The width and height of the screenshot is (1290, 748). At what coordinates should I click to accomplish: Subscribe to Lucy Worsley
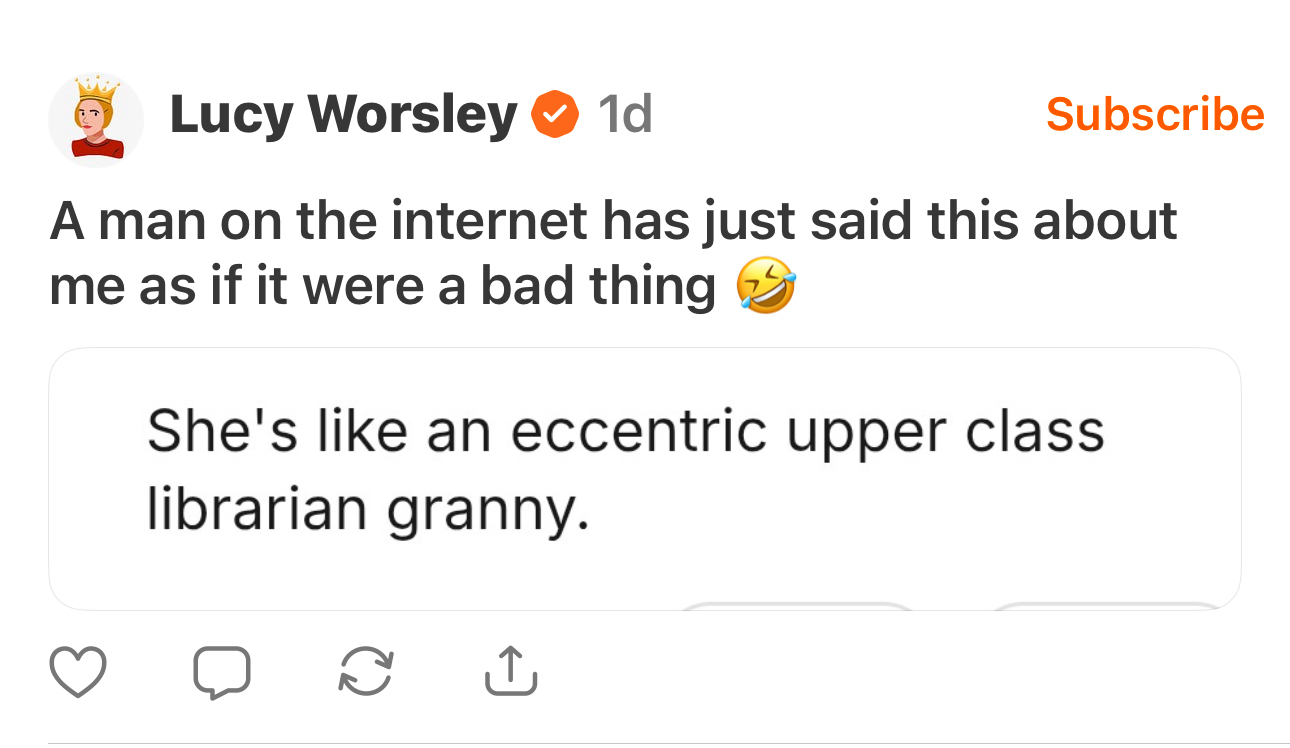[x=1155, y=114]
